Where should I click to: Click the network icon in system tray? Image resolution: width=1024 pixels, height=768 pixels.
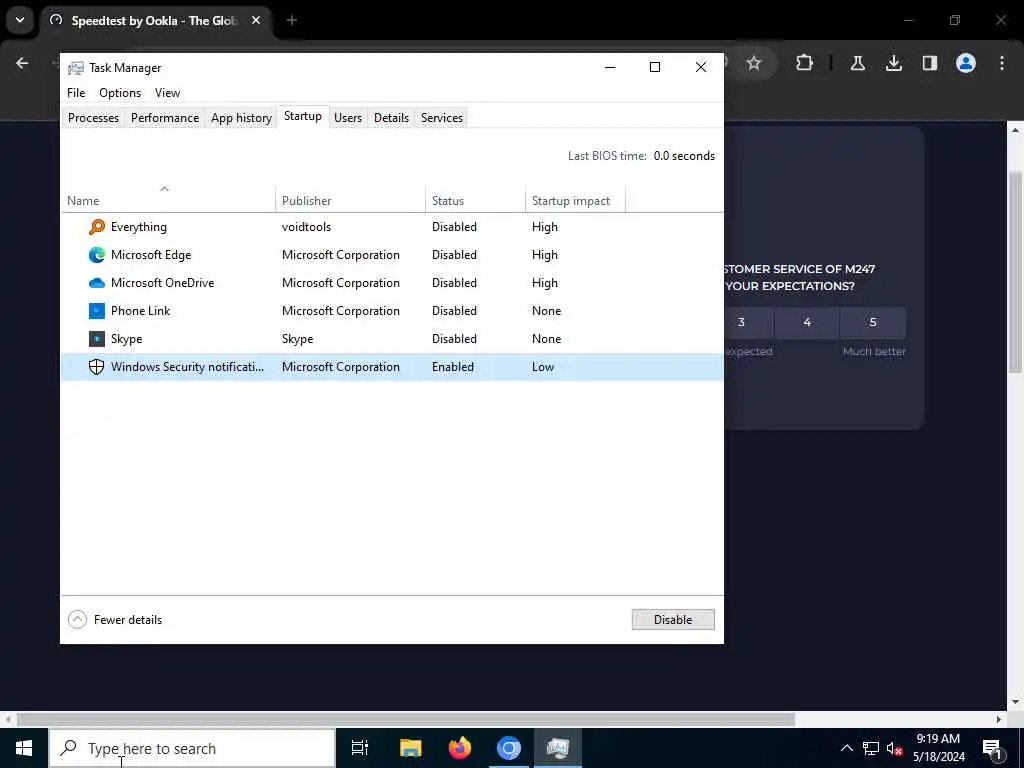pyautogui.click(x=871, y=748)
